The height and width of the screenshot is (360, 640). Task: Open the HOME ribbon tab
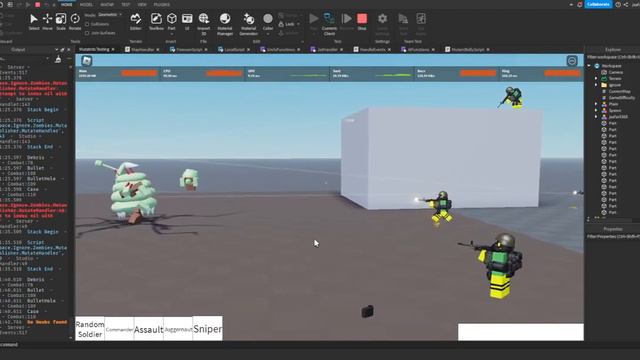click(67, 4)
